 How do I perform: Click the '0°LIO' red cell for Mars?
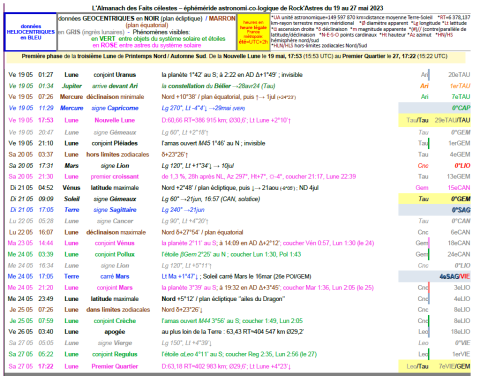tap(462, 166)
